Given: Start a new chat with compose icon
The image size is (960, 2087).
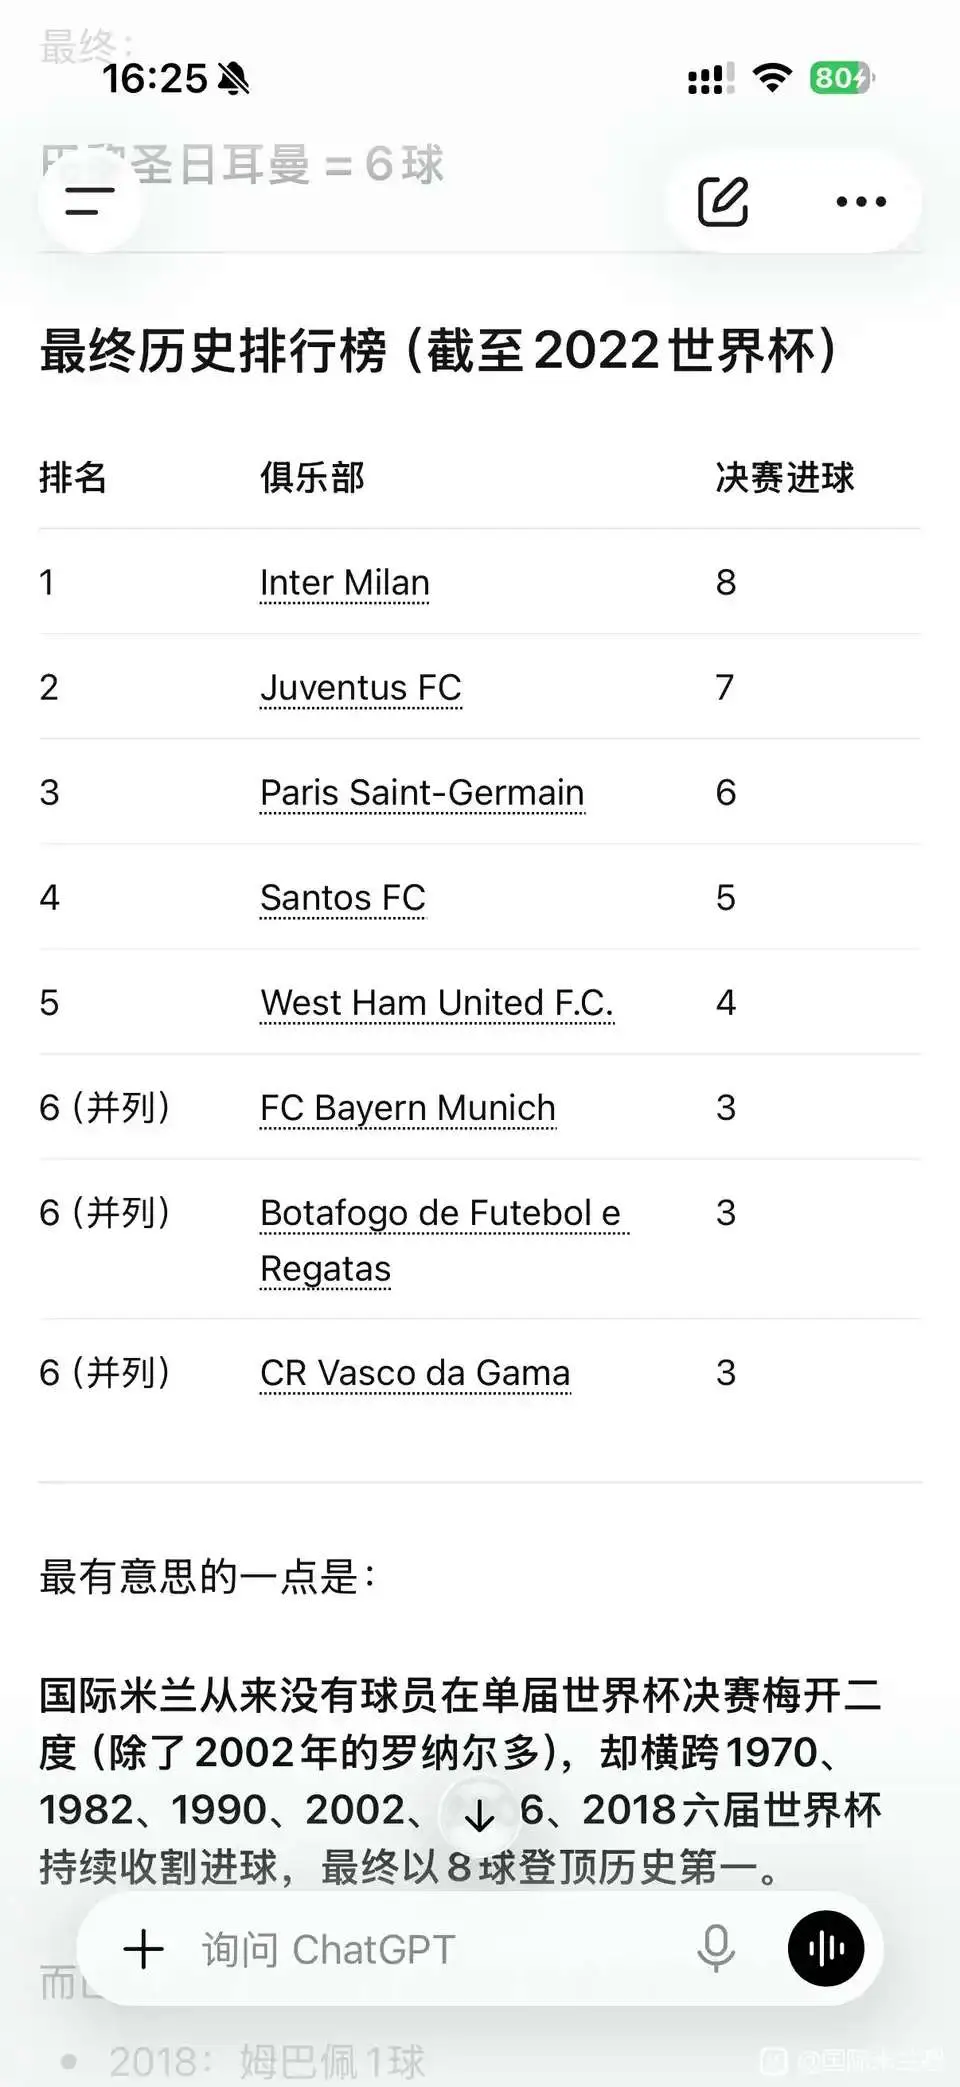Looking at the screenshot, I should coord(723,201).
